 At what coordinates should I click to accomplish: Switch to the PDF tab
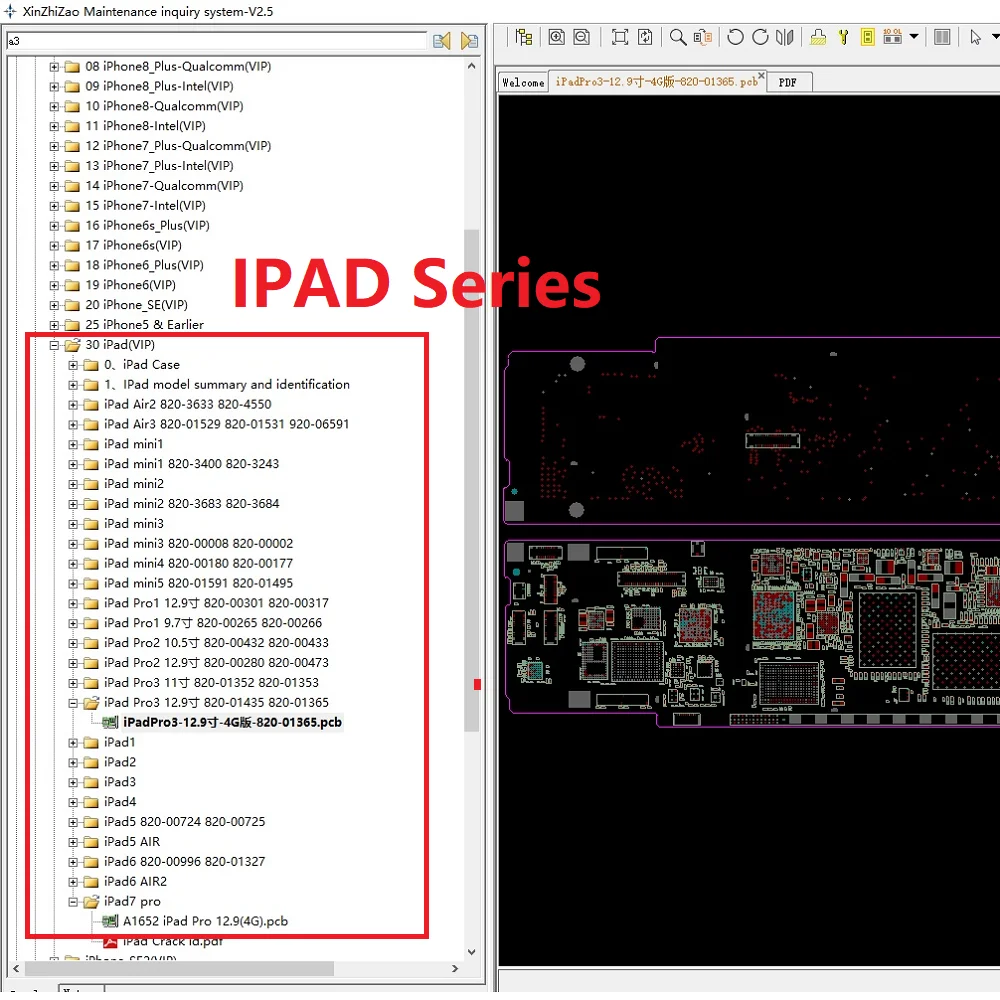click(788, 82)
